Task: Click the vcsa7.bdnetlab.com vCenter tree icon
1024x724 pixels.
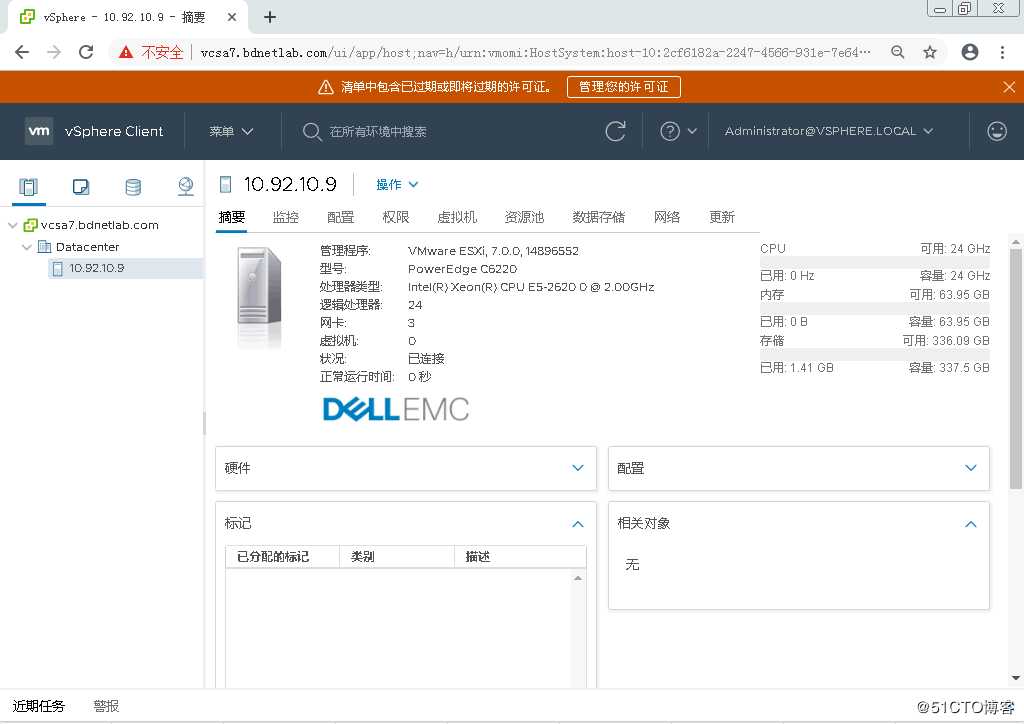Action: (x=30, y=225)
